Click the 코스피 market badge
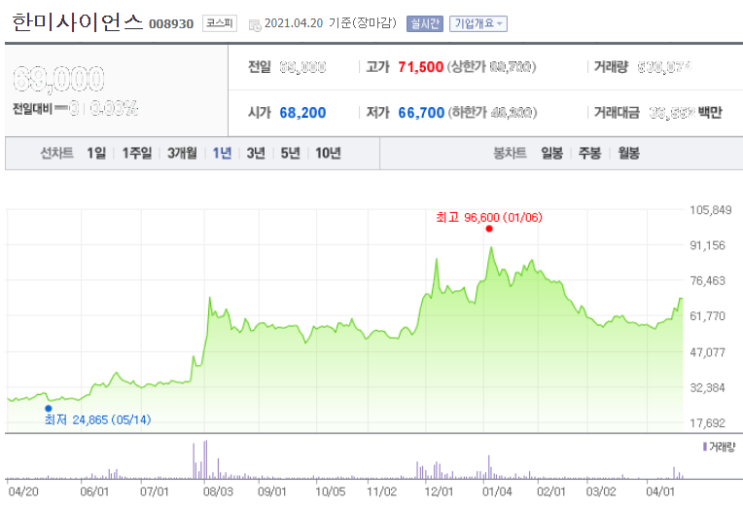743x507 pixels. (x=219, y=23)
